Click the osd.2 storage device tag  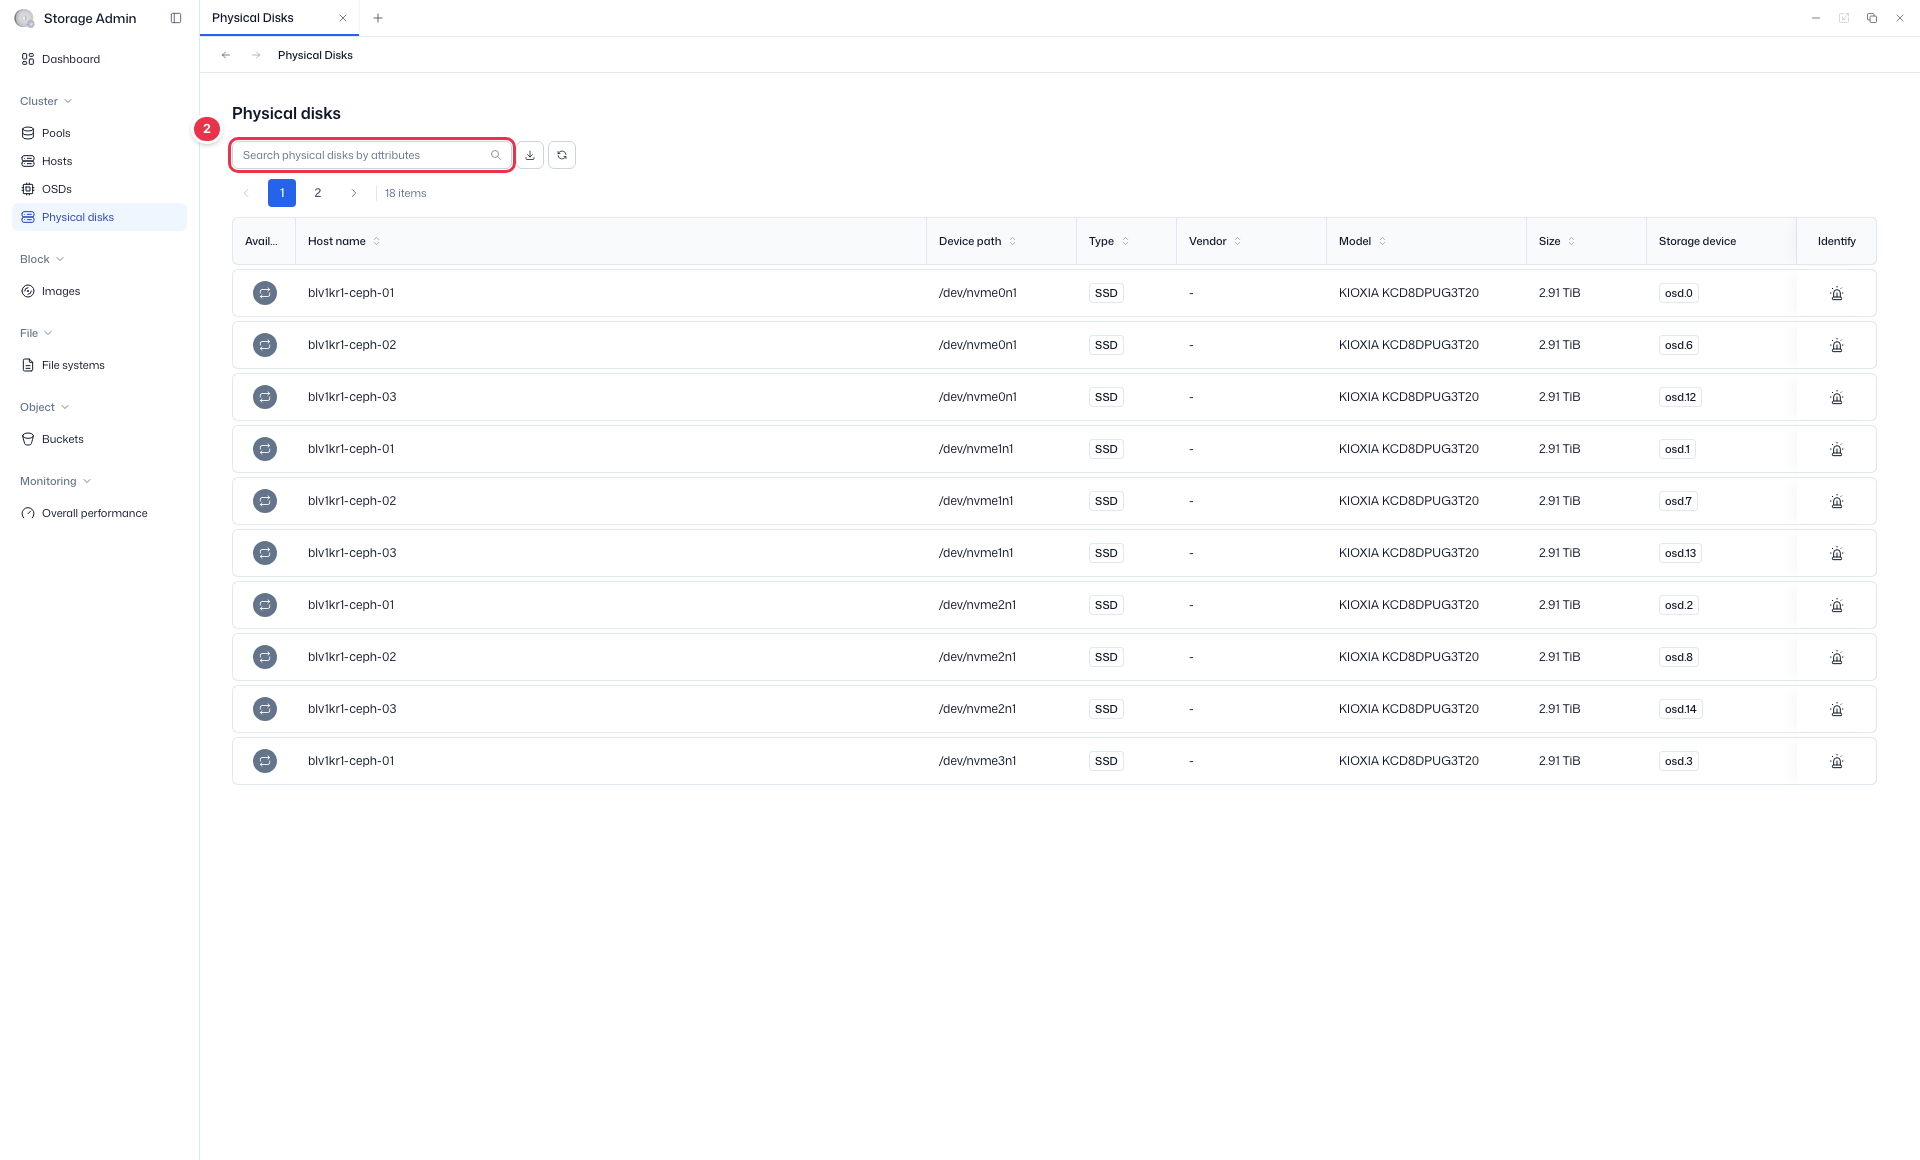(1679, 605)
